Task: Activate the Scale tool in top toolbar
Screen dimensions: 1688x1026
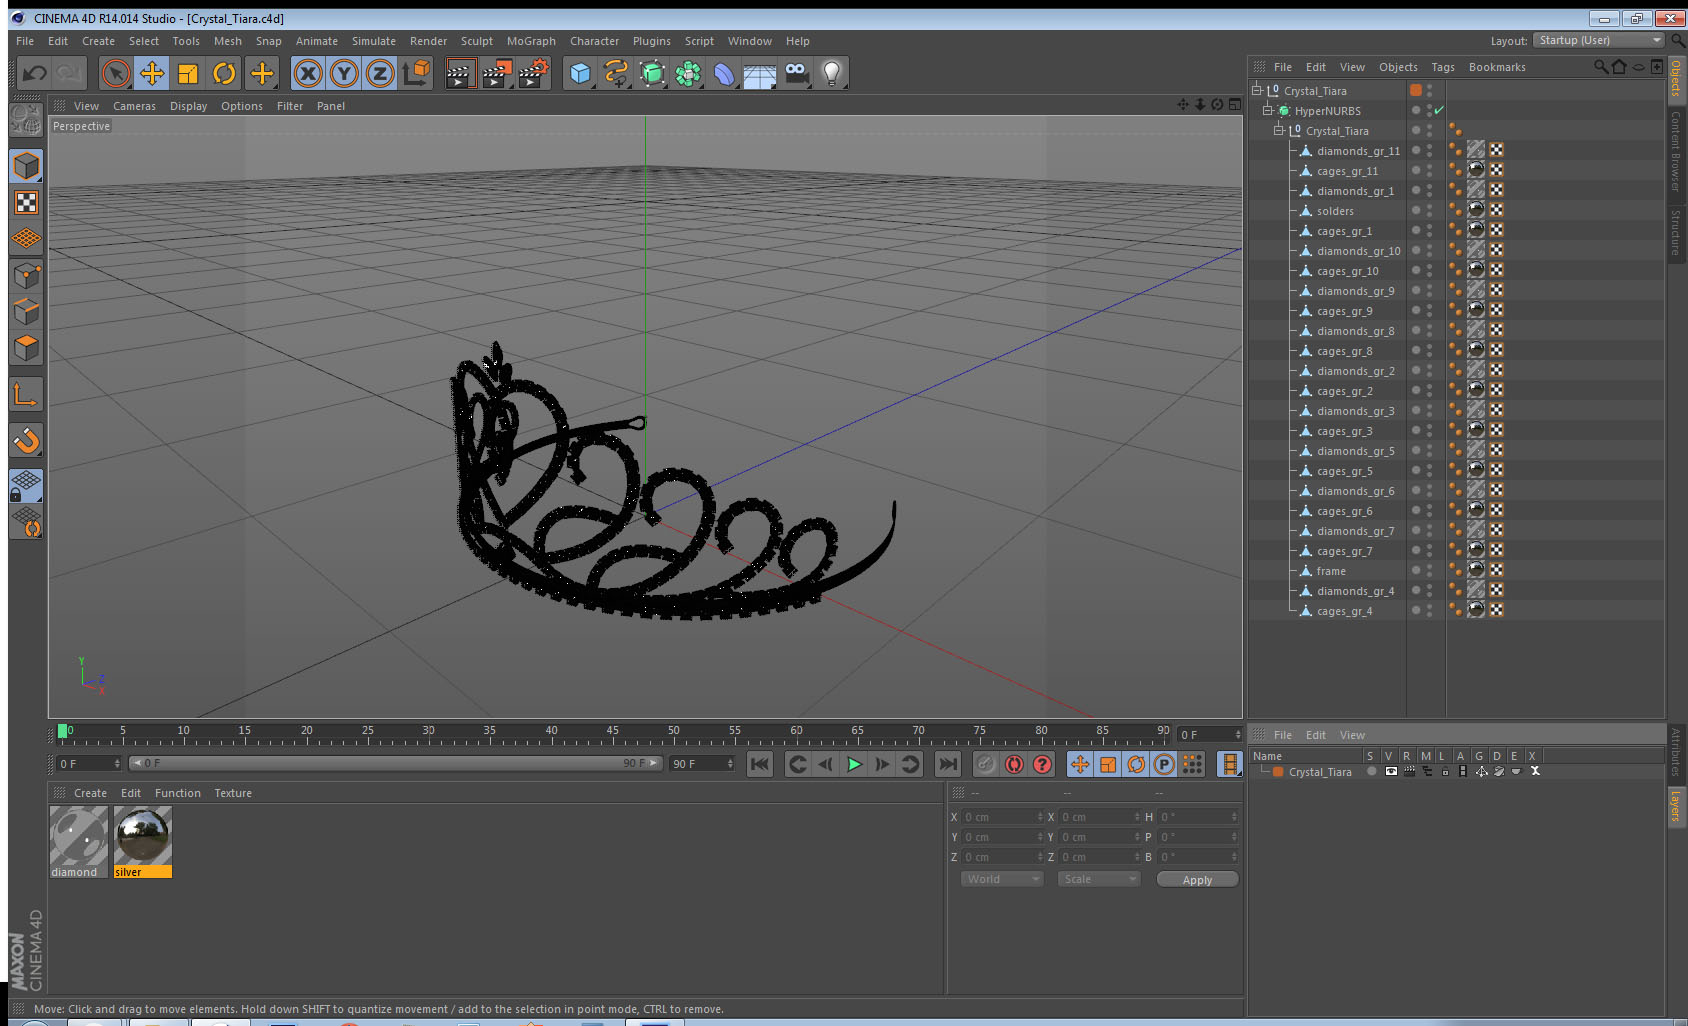Action: pyautogui.click(x=188, y=73)
